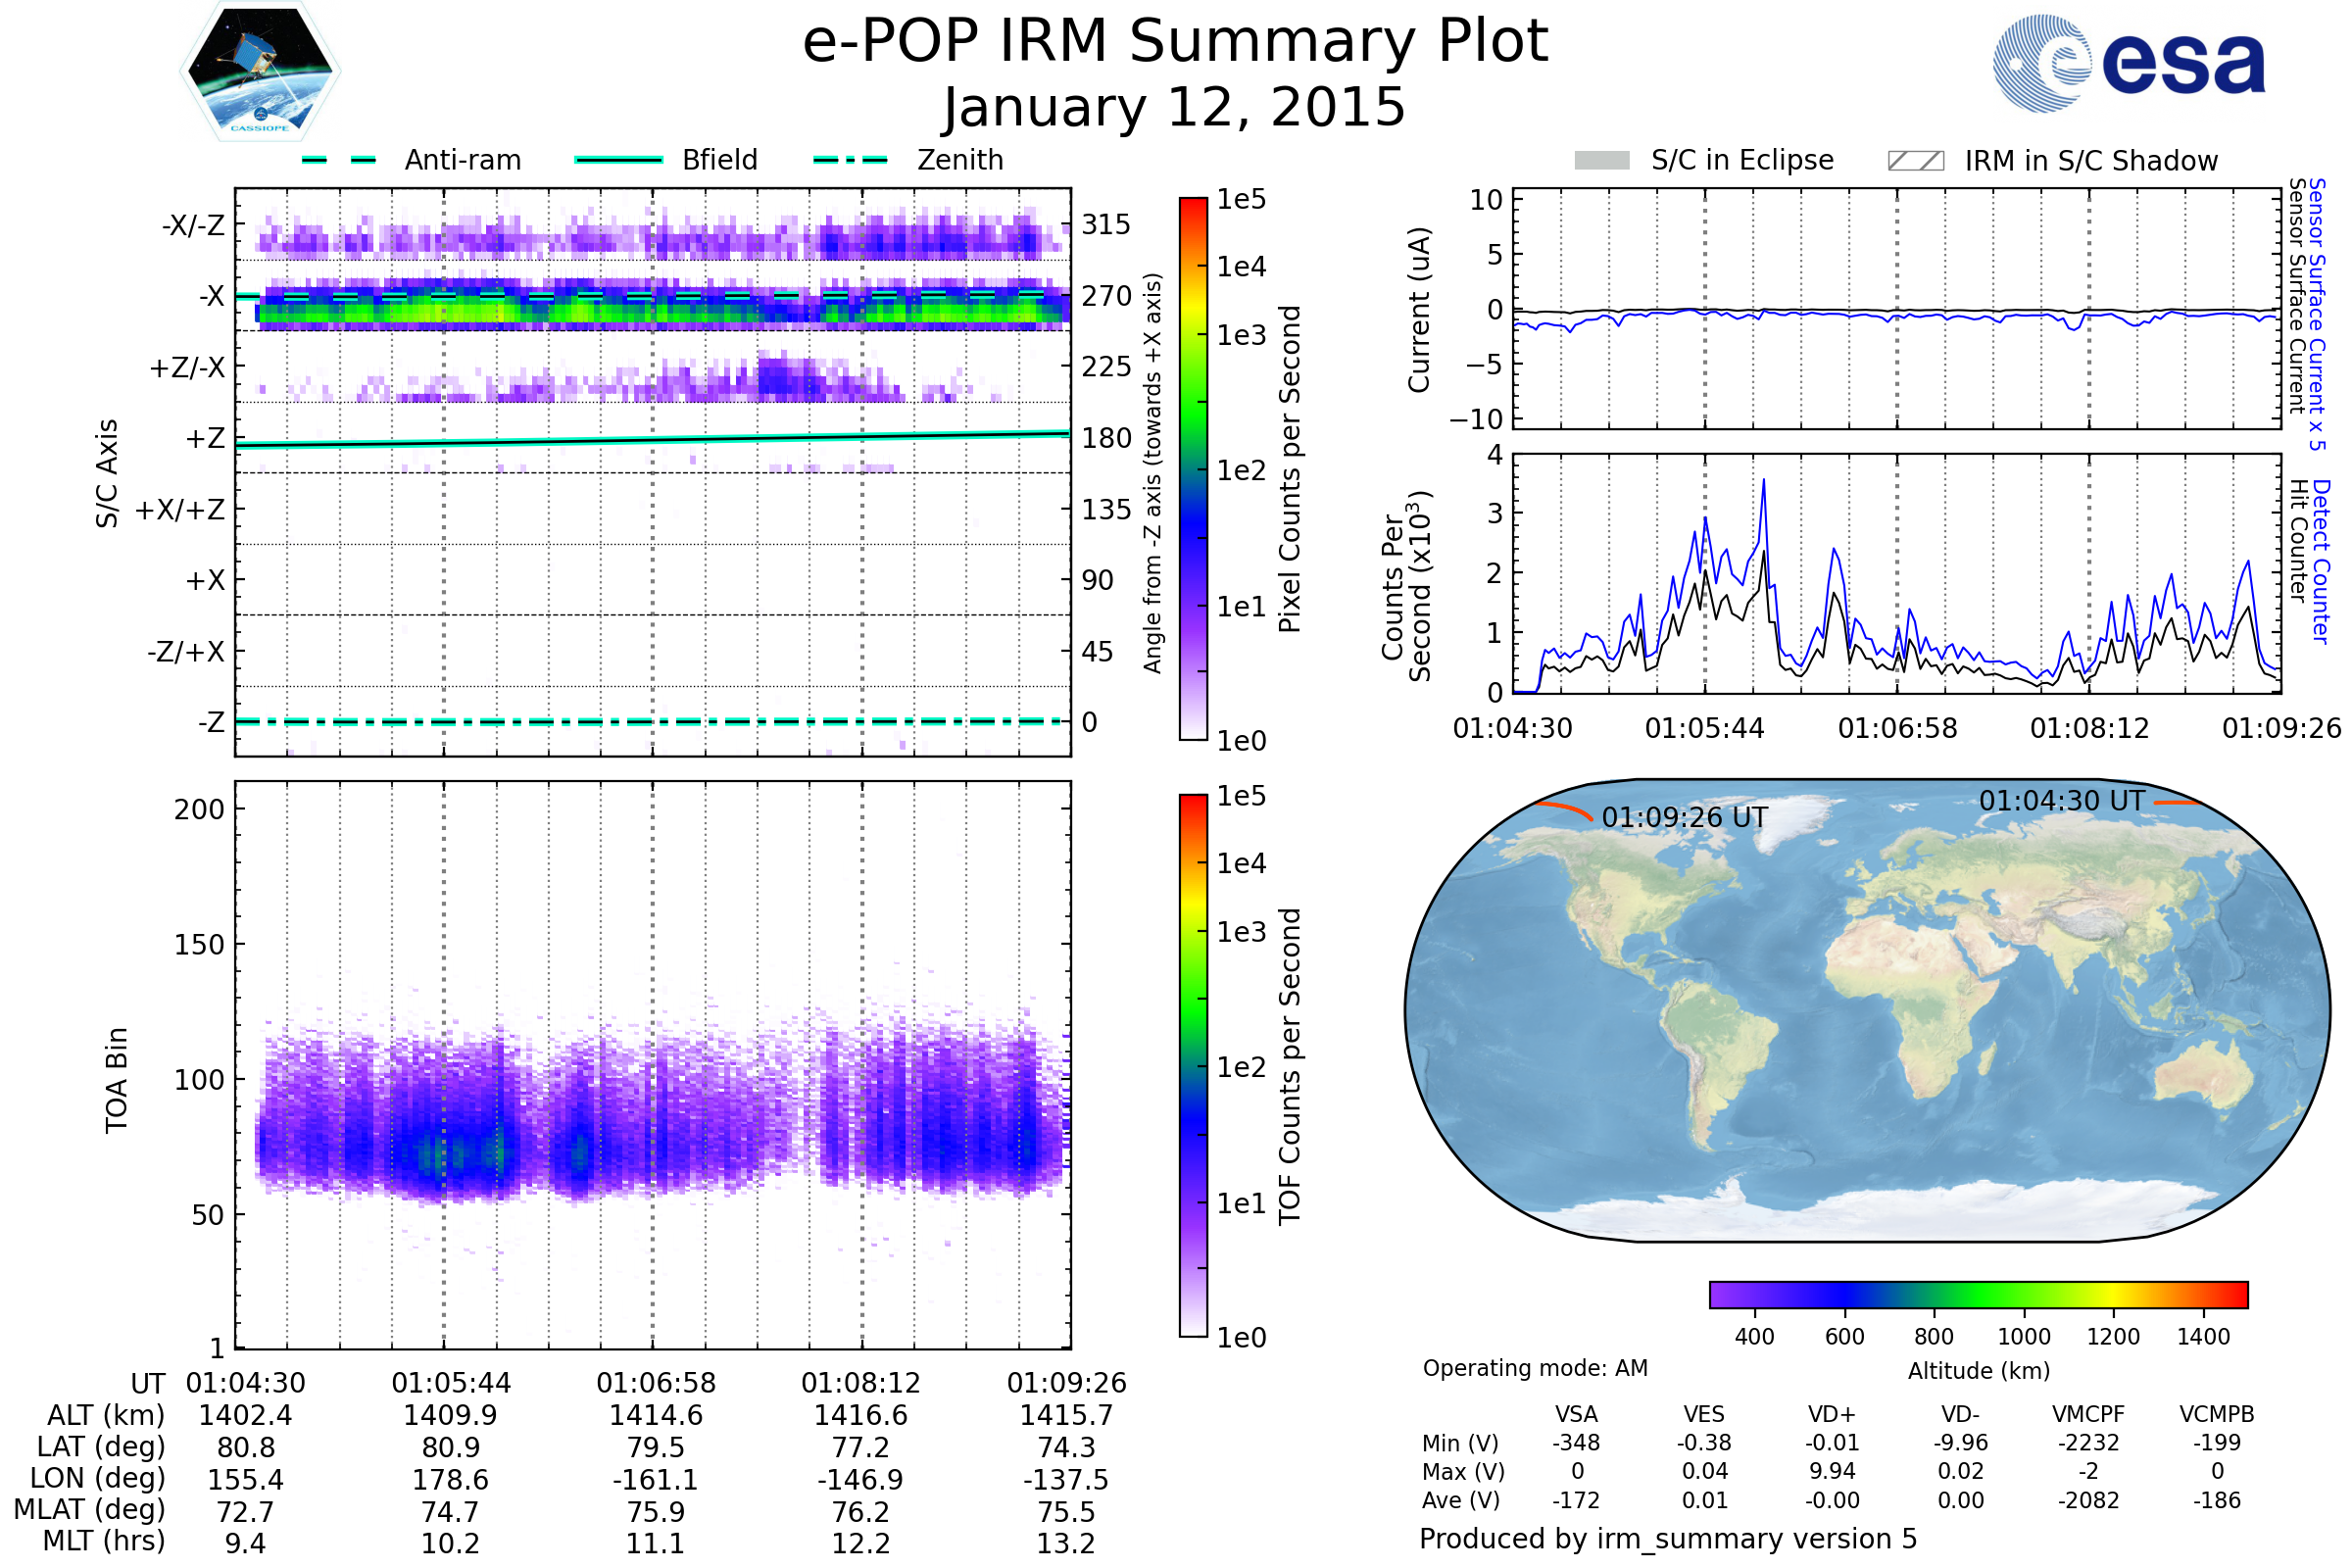Click the ESA logo
Image resolution: width=2352 pixels, height=1568 pixels.
(2130, 63)
